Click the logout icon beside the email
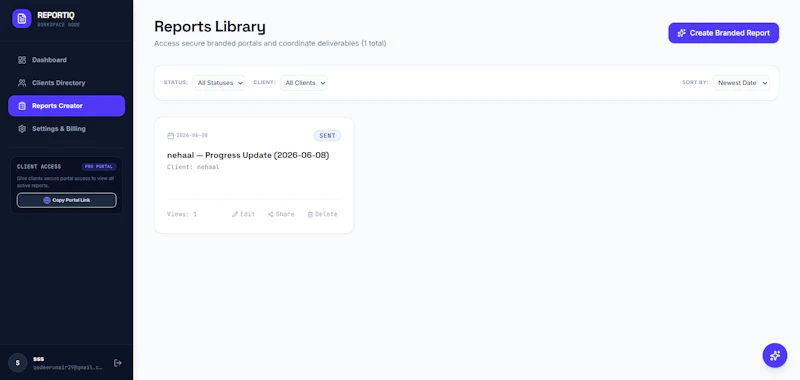This screenshot has width=800, height=380. 118,363
